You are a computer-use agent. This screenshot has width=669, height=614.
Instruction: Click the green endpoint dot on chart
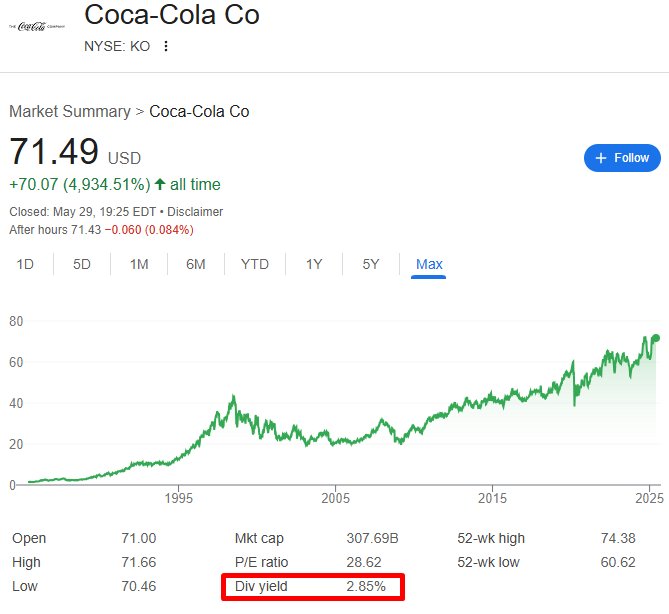(x=656, y=338)
